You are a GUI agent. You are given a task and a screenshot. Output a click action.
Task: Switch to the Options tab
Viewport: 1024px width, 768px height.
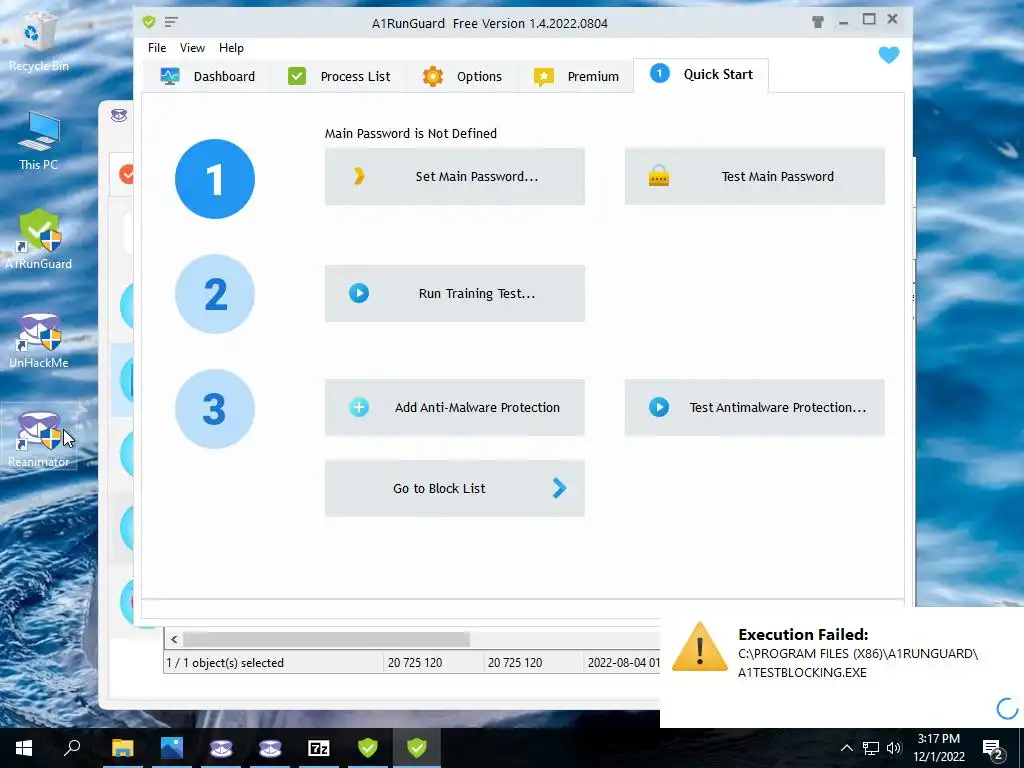click(462, 76)
